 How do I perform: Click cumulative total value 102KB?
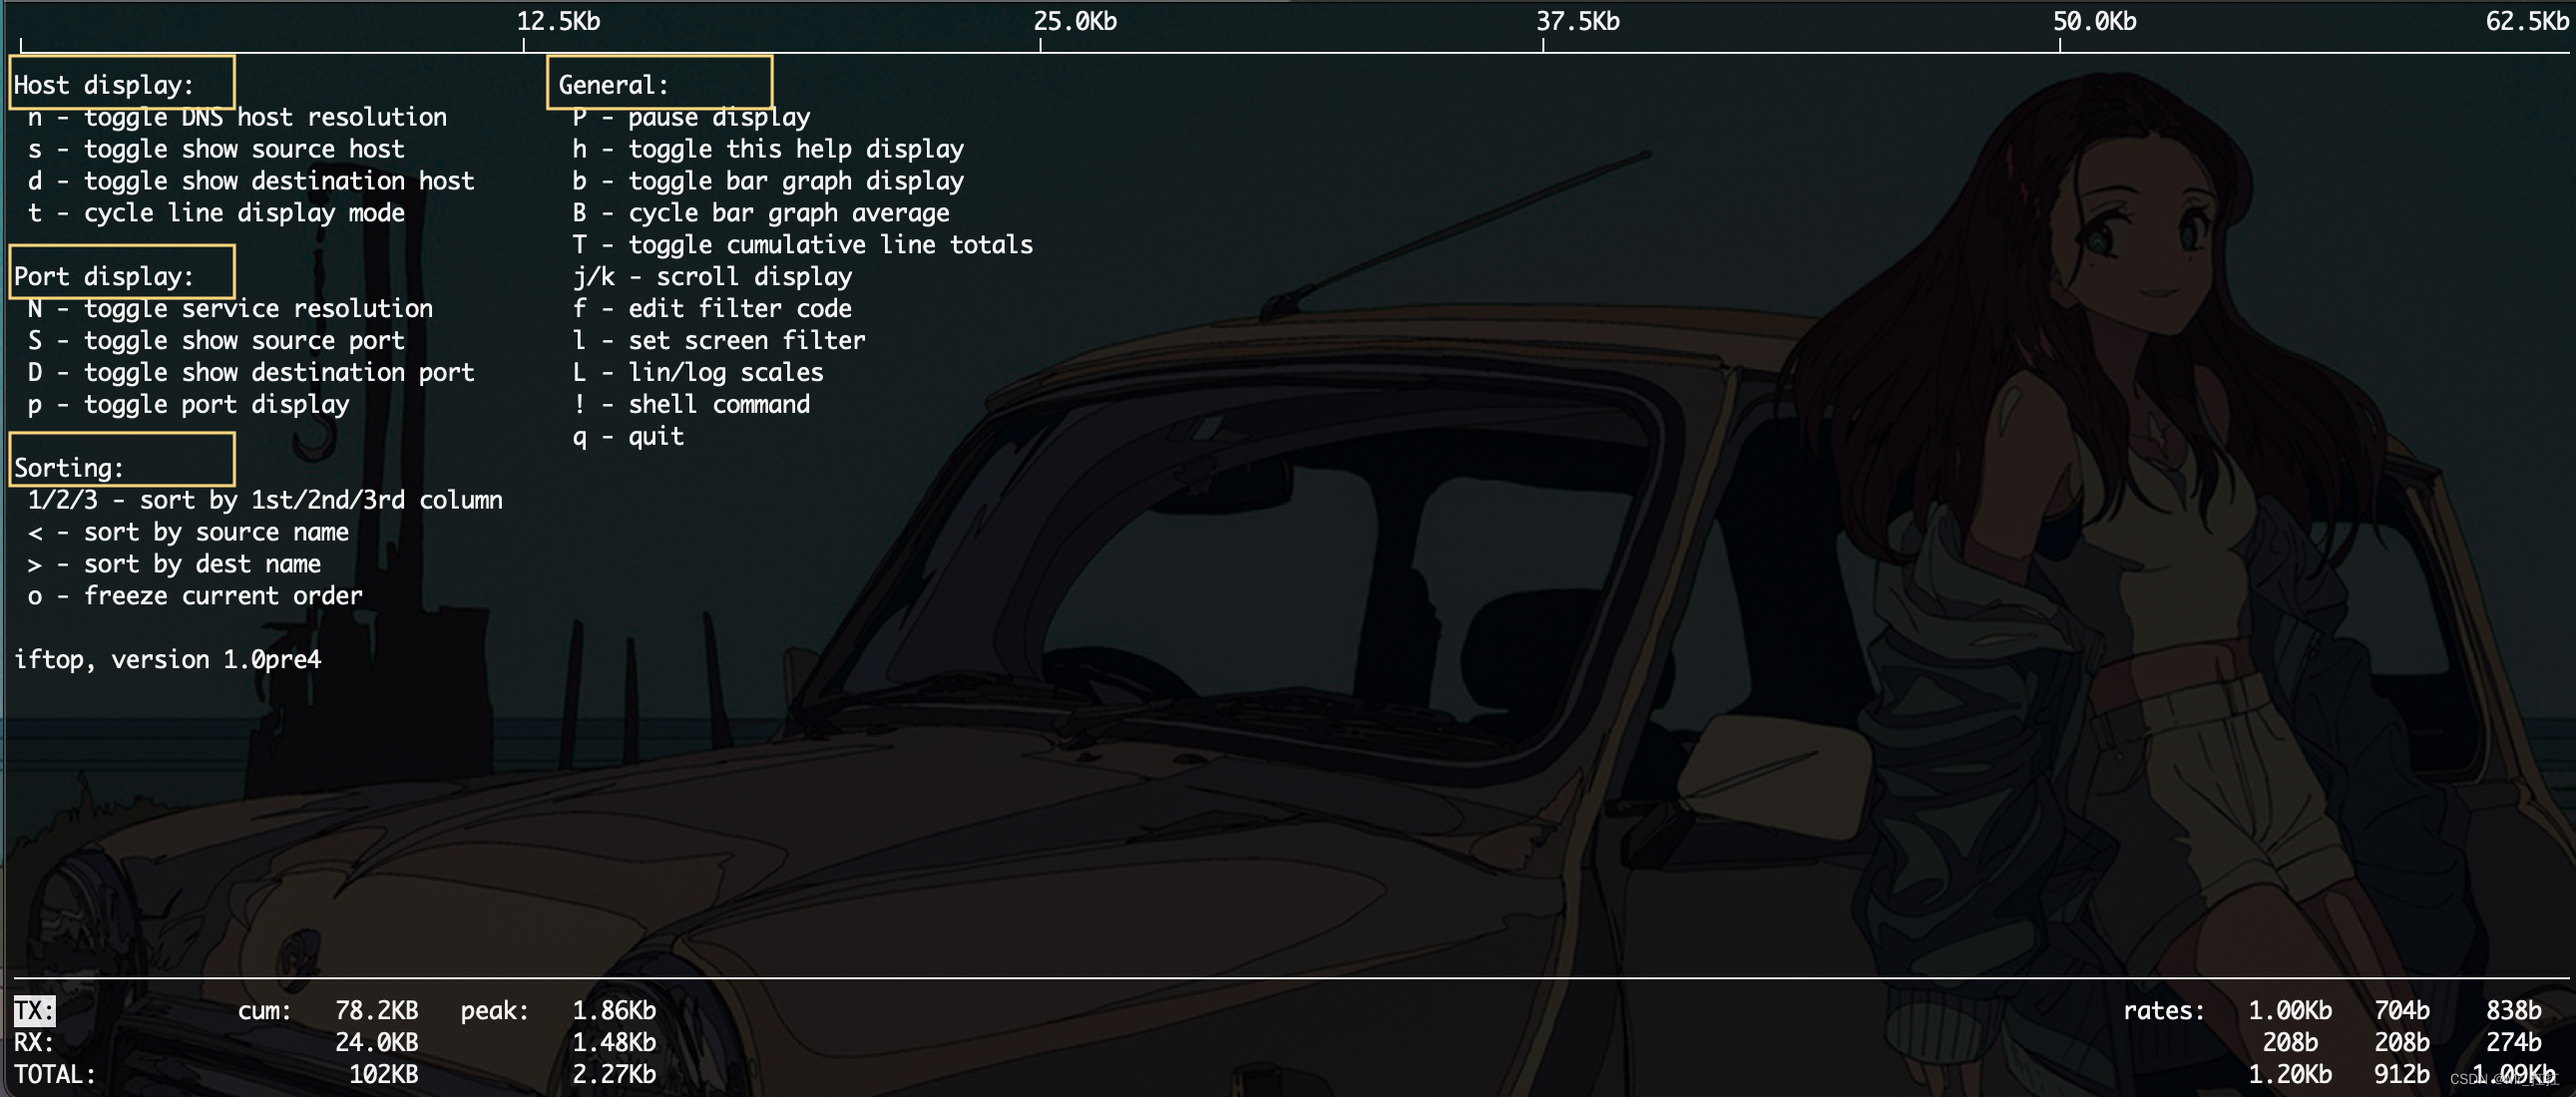coord(384,1075)
